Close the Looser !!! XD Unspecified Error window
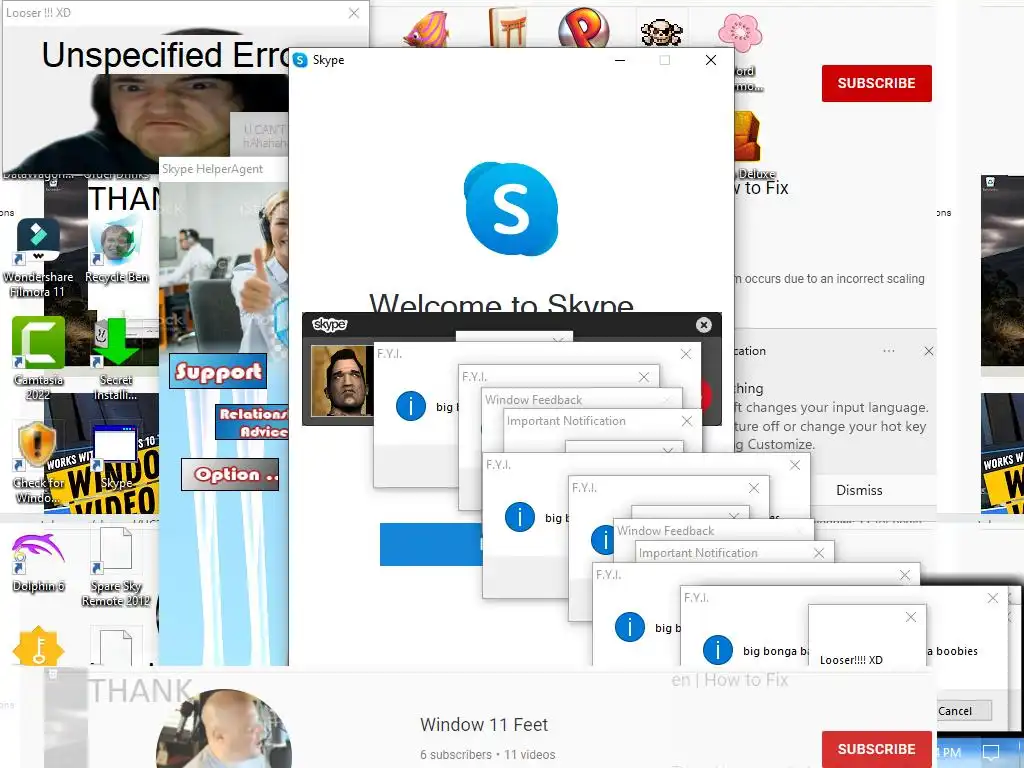Viewport: 1024px width, 768px height. pos(353,13)
